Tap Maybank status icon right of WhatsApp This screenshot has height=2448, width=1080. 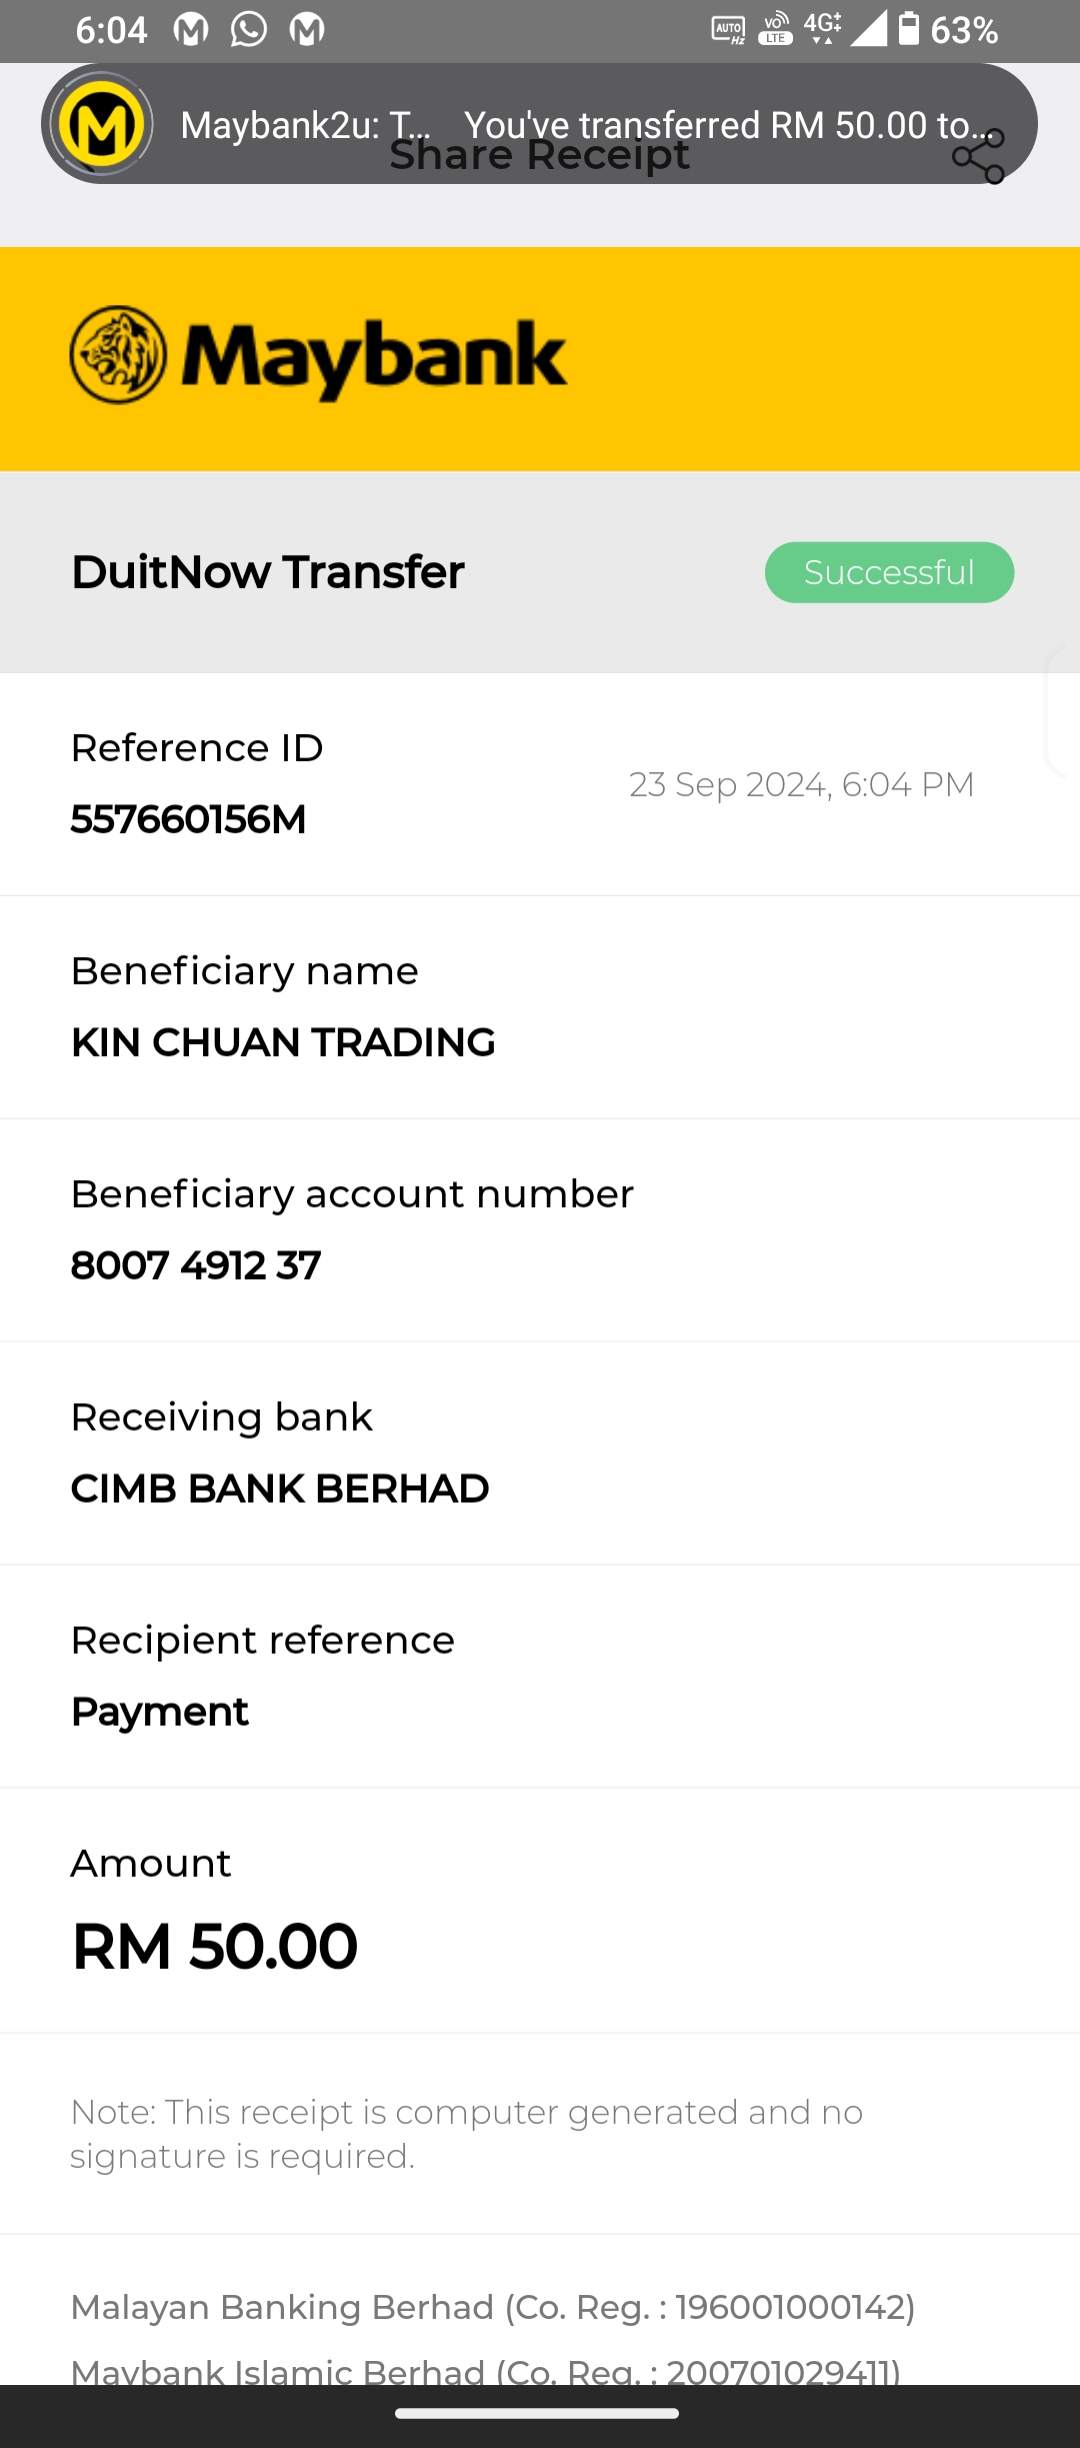(307, 30)
